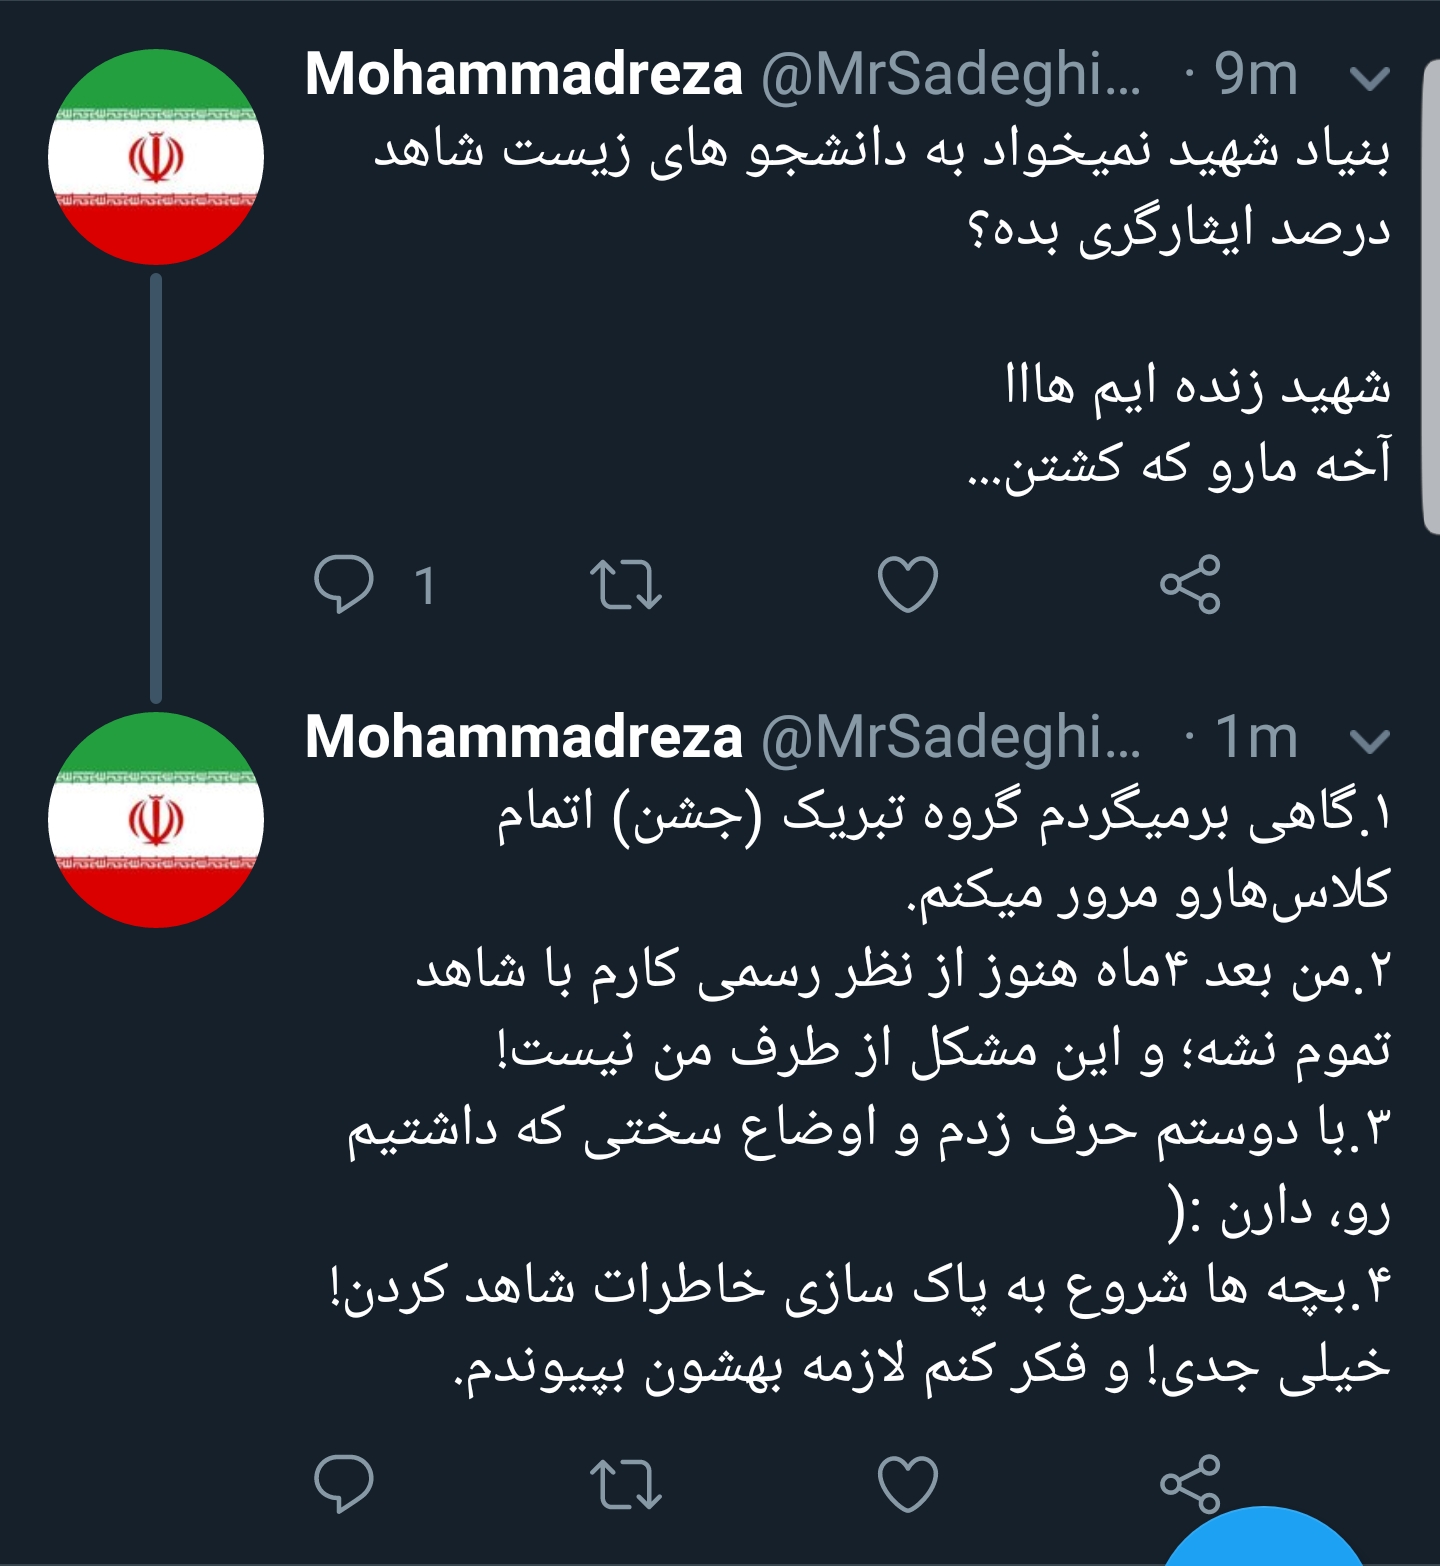Share the second tweet

[x=1190, y=1482]
